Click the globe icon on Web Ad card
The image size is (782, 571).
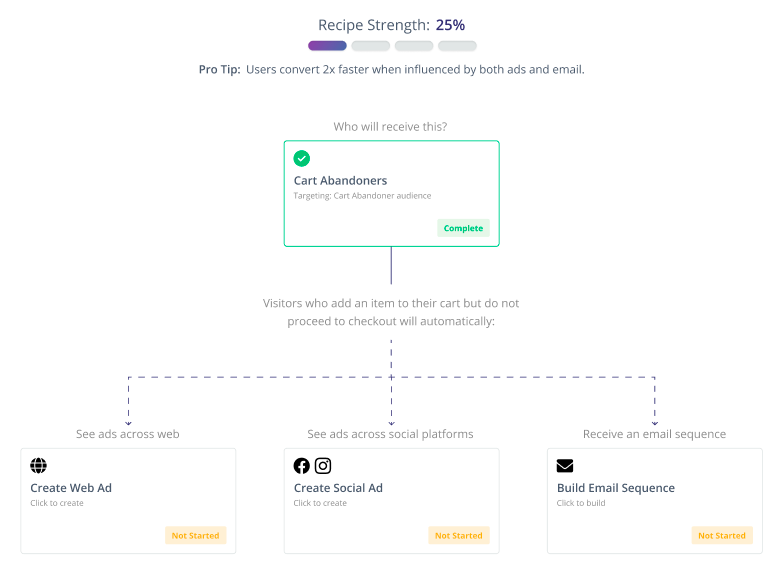click(38, 465)
